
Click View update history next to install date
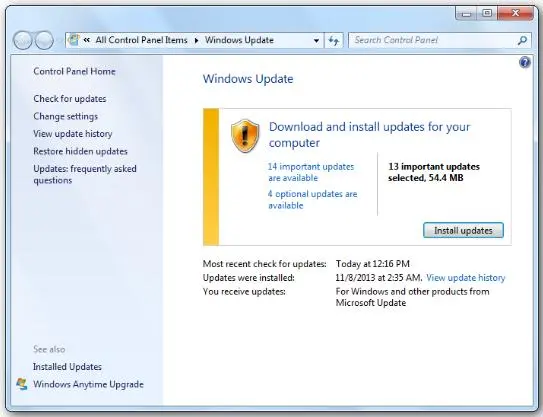coord(465,278)
